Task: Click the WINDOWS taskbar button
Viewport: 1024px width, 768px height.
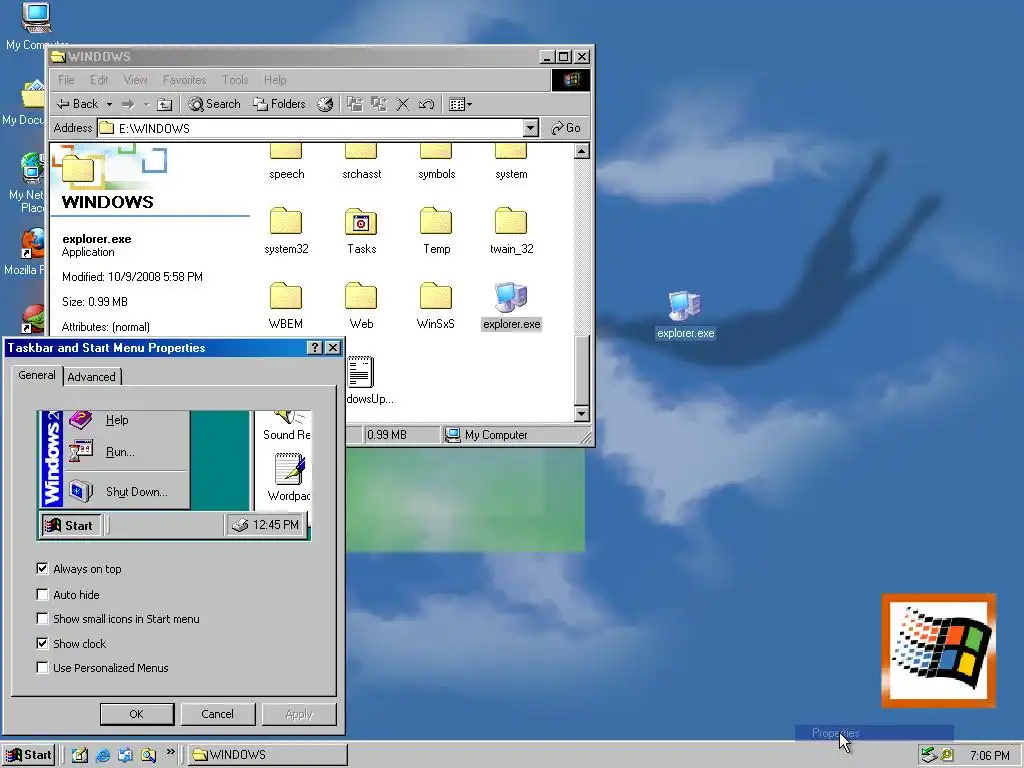Action: [268, 755]
